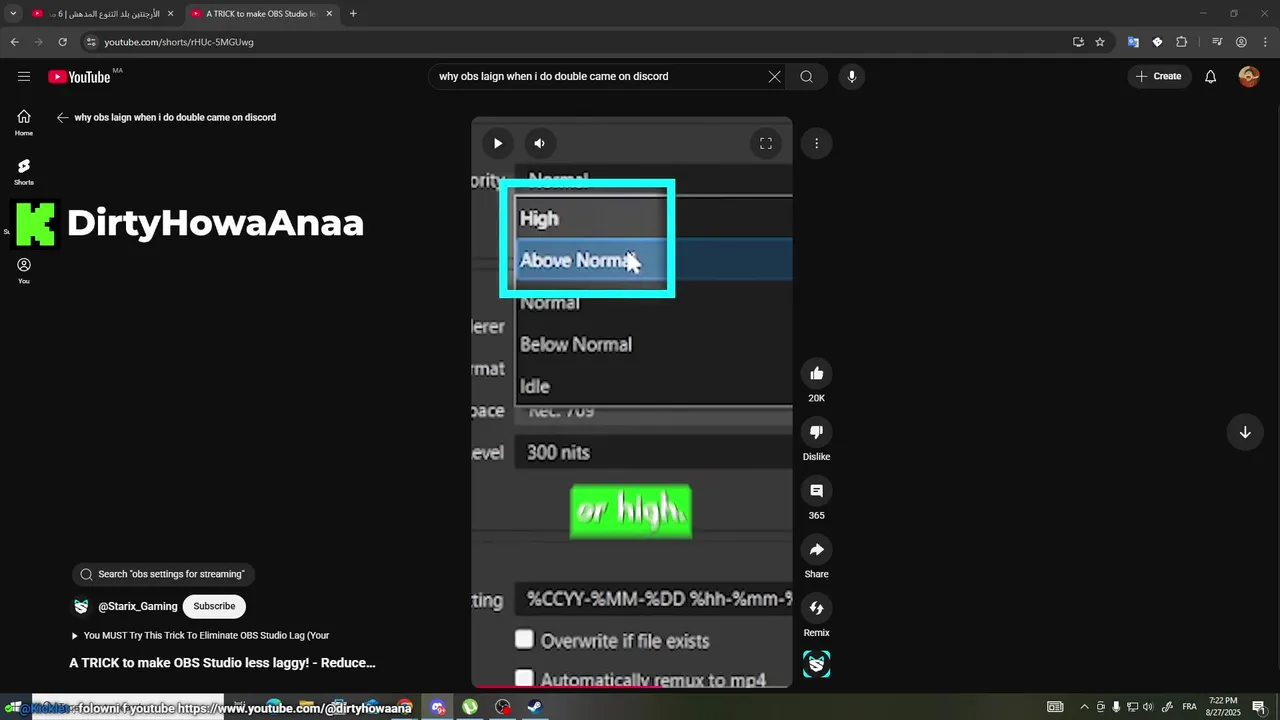The image size is (1280, 720).
Task: Go to the next Short
Action: point(1245,432)
